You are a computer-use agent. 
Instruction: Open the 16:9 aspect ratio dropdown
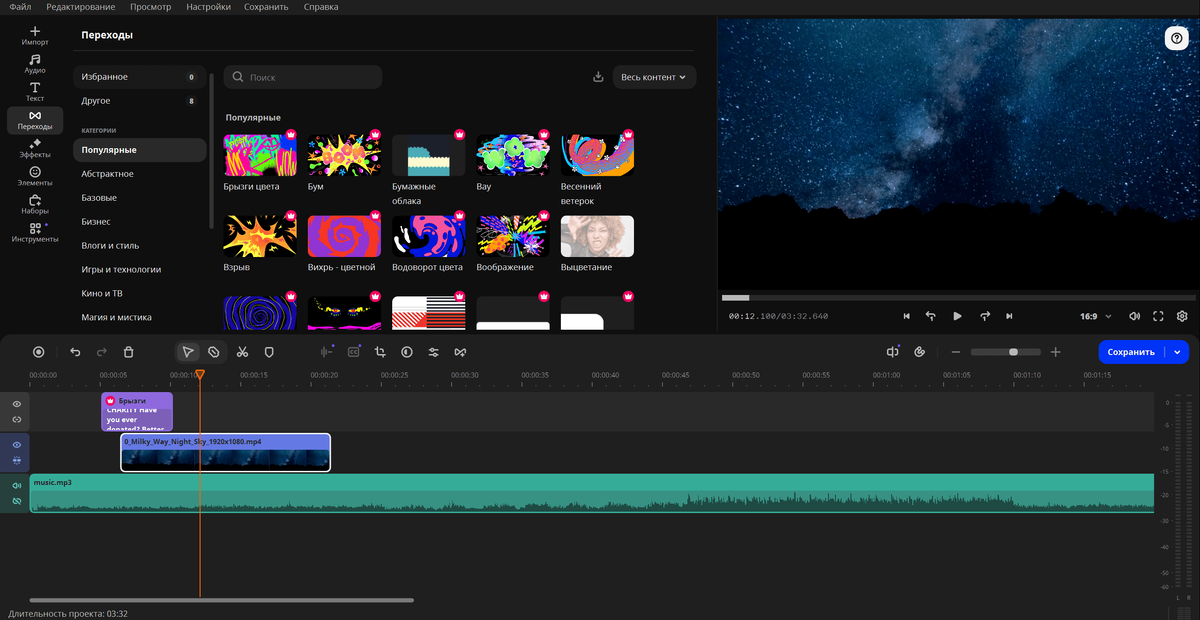1095,316
